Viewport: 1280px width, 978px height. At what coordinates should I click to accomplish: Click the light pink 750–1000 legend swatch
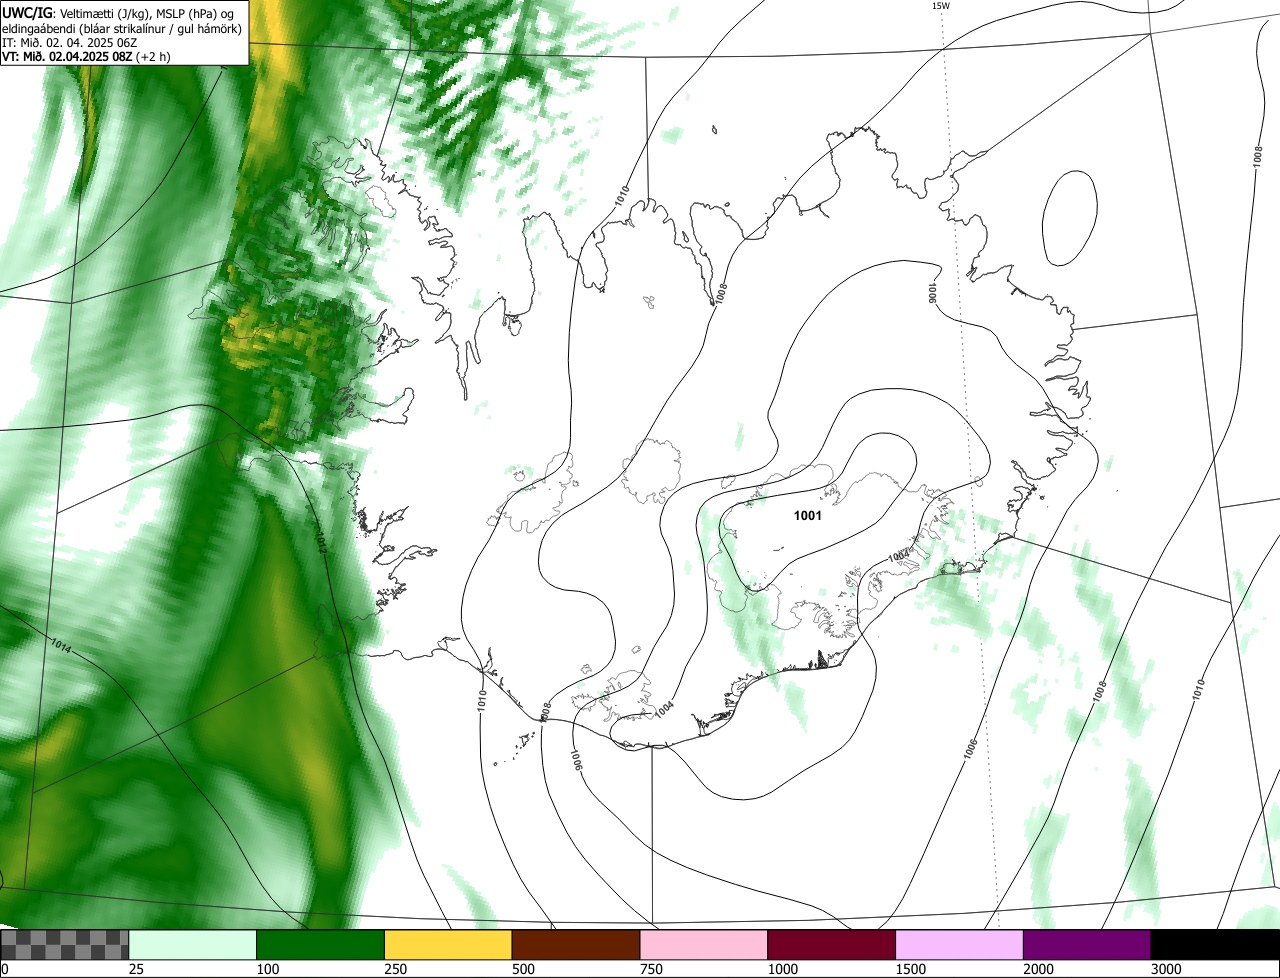(704, 945)
